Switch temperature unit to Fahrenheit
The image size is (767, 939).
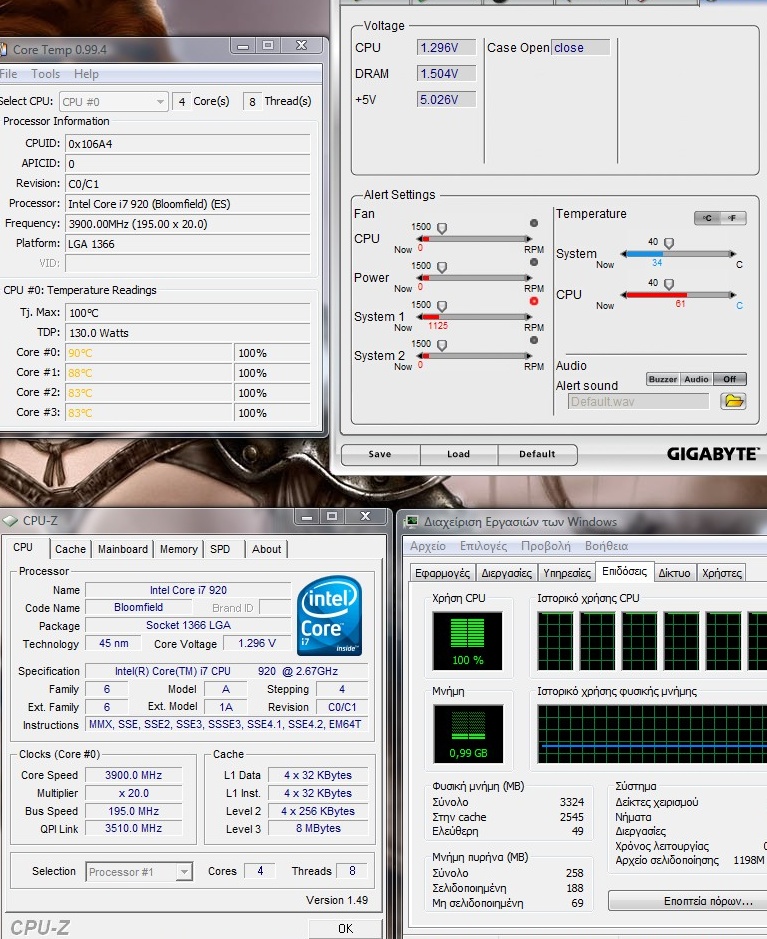pyautogui.click(x=733, y=218)
